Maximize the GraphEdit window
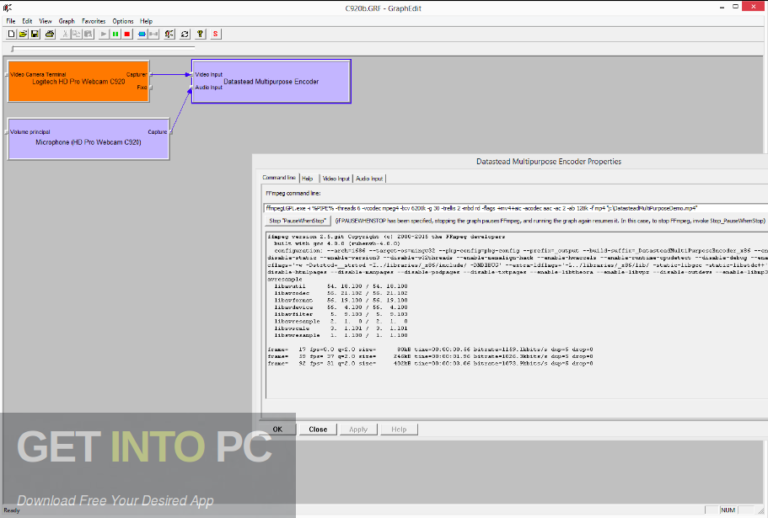The width and height of the screenshot is (768, 518). 735,6
